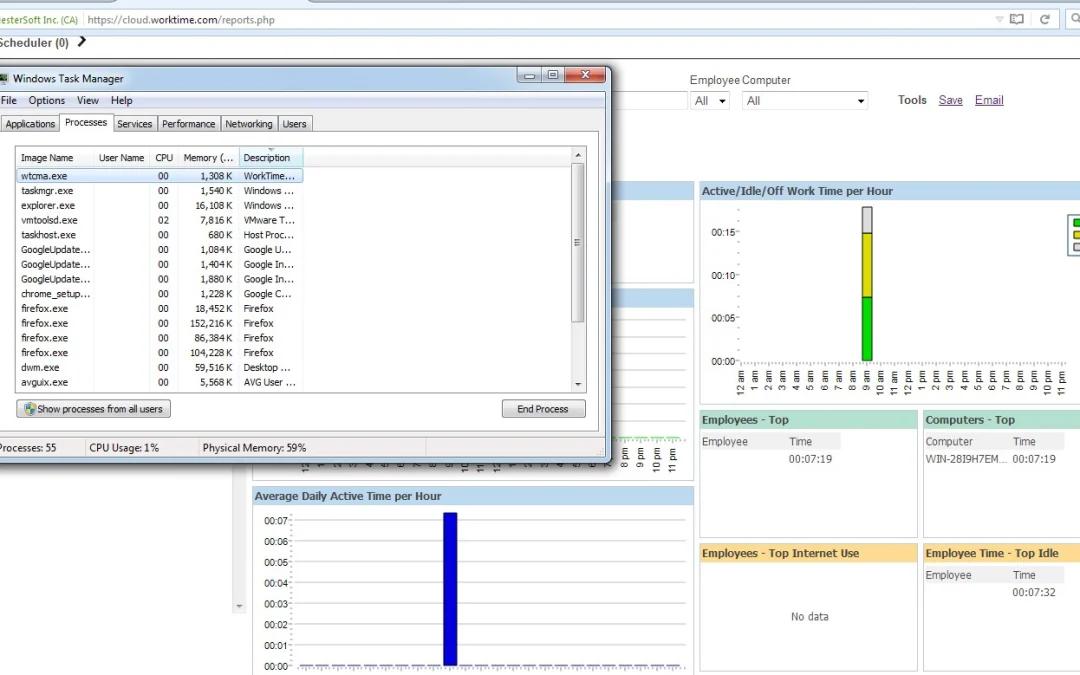Viewport: 1080px width, 675px height.
Task: Open the address bar history dropdown arrow
Action: click(x=999, y=19)
